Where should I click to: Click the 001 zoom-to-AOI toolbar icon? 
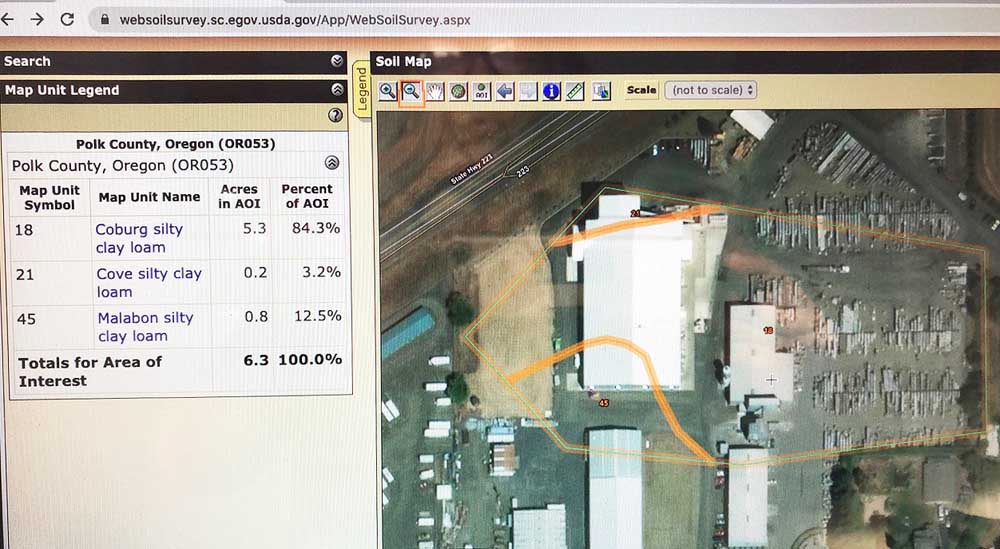point(481,91)
